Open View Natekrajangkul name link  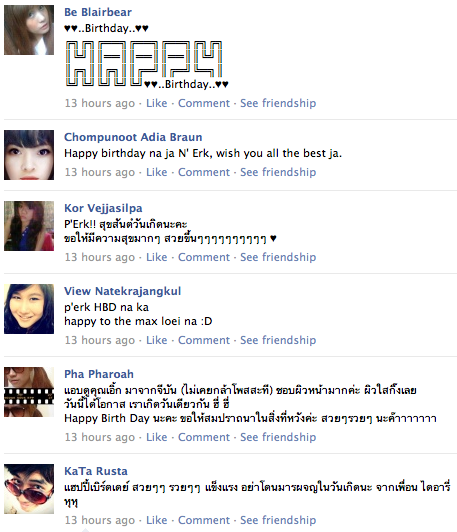[122, 291]
